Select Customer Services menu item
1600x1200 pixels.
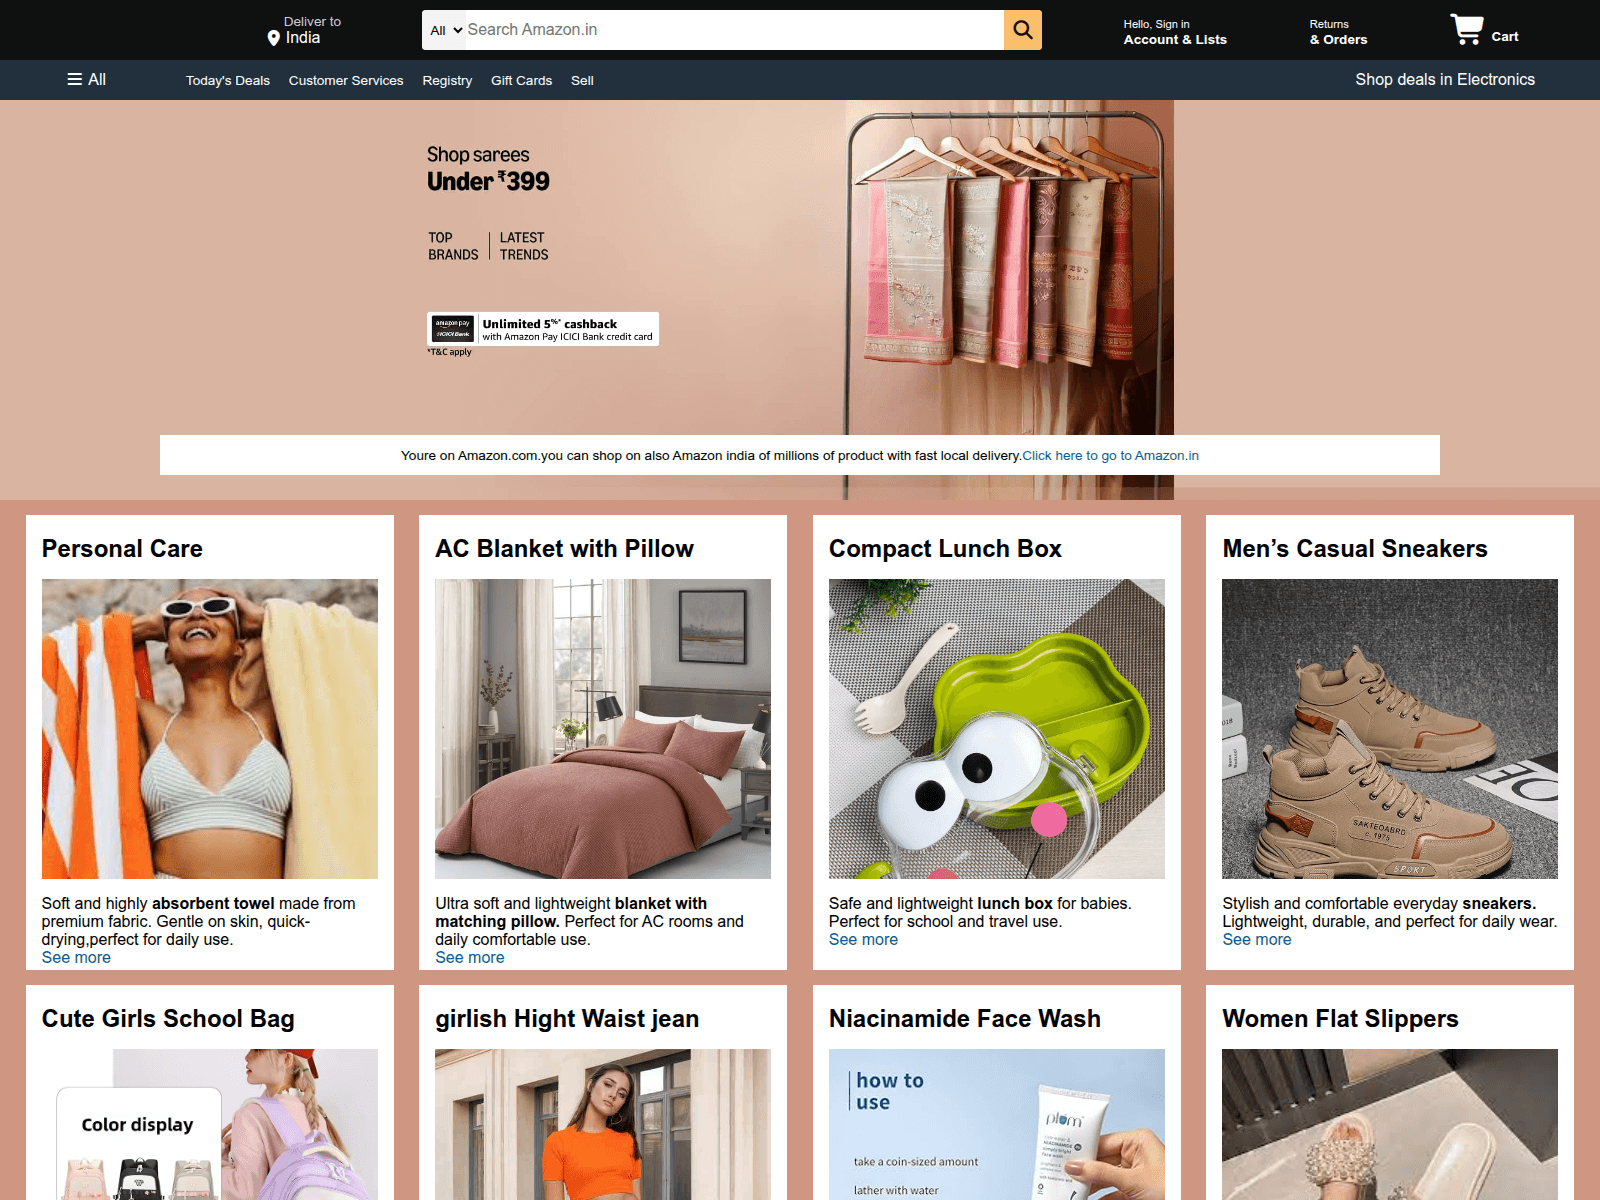345,81
